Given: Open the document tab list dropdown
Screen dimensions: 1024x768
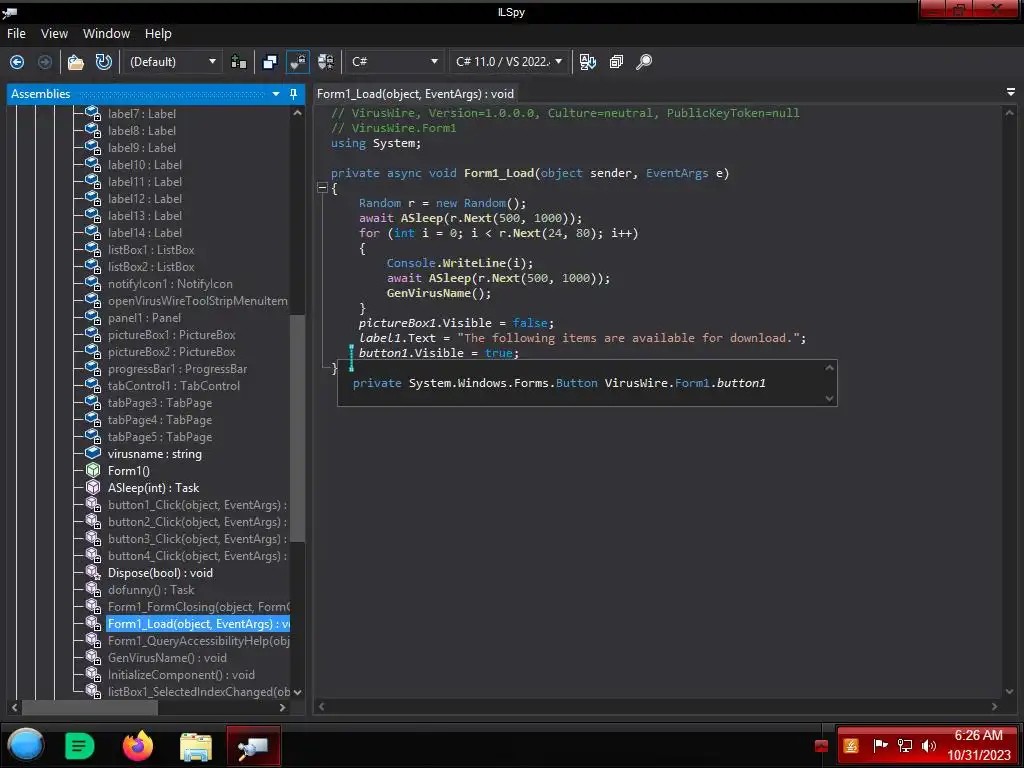Looking at the screenshot, I should 1011,93.
